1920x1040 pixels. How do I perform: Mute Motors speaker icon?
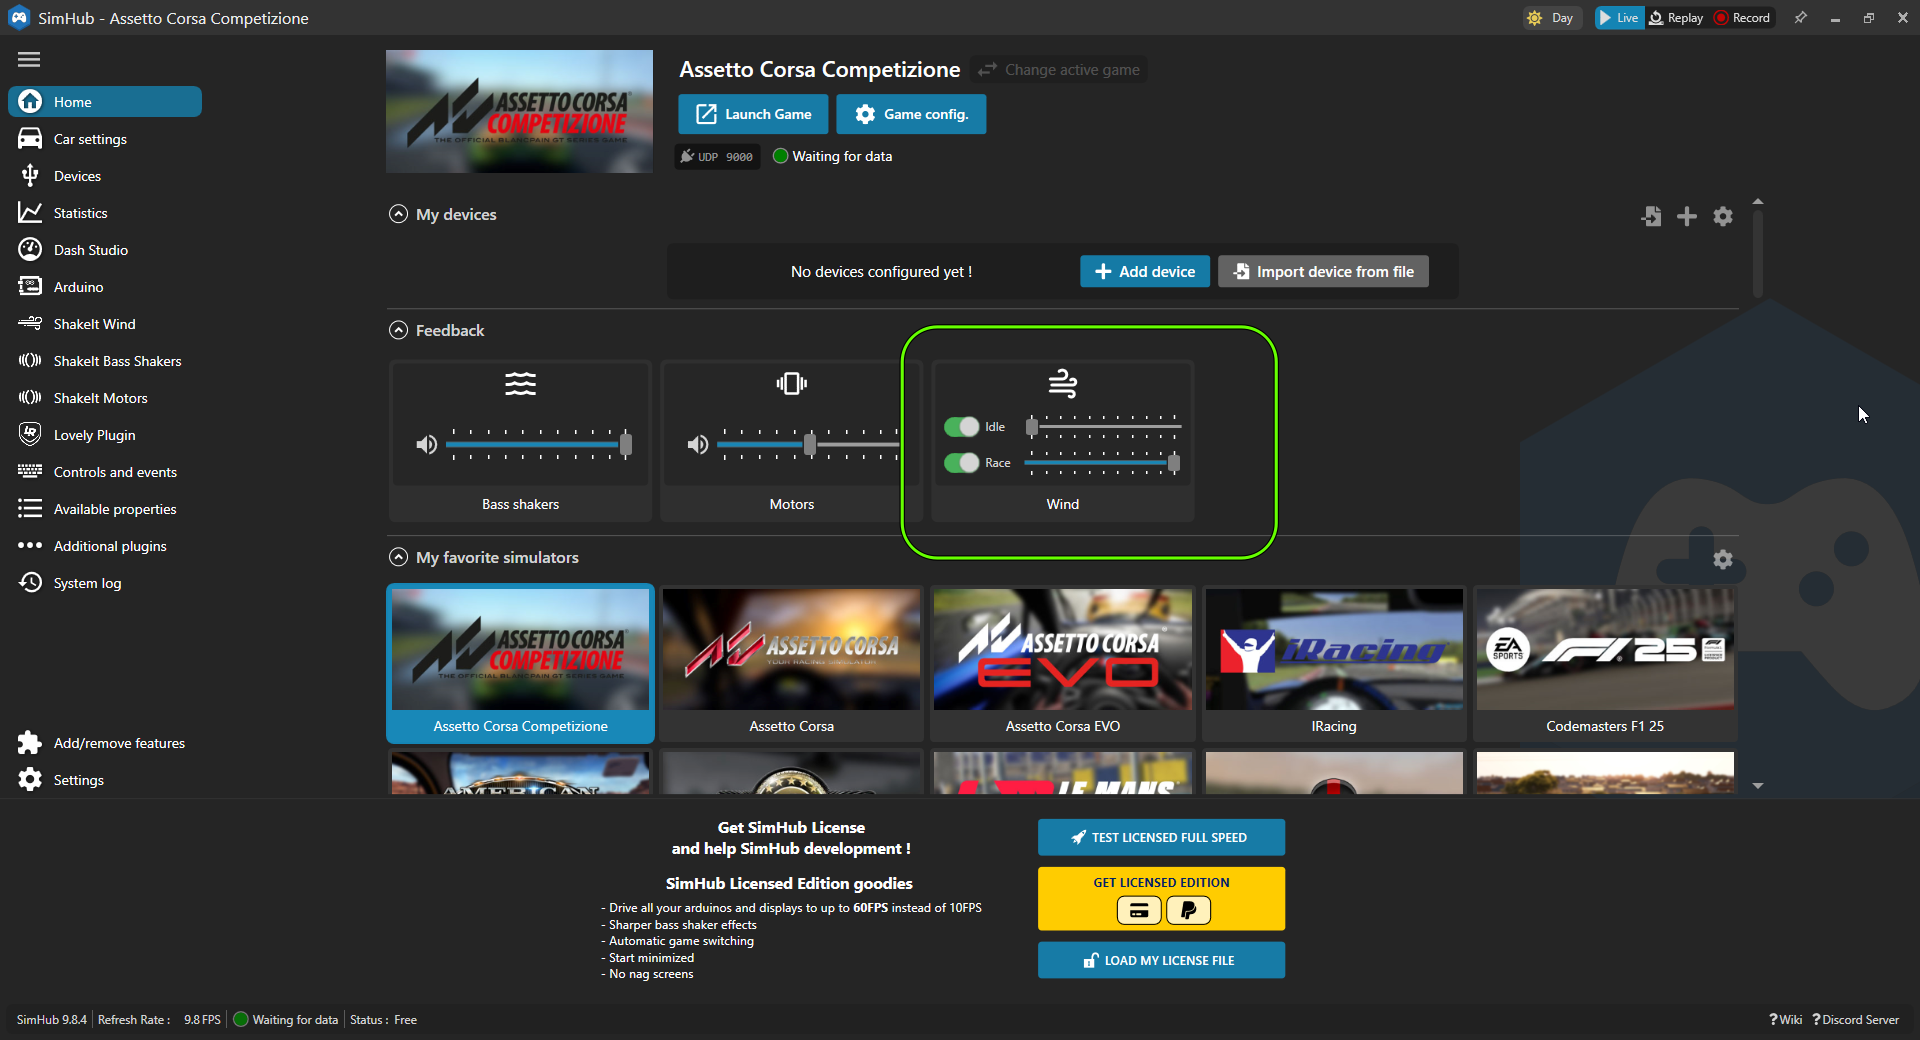point(698,444)
